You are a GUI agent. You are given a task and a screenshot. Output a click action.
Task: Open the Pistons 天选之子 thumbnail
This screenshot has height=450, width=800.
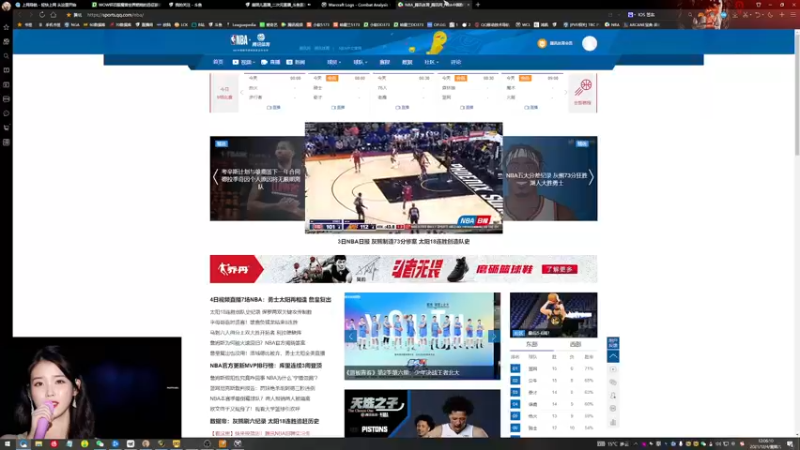(x=422, y=413)
